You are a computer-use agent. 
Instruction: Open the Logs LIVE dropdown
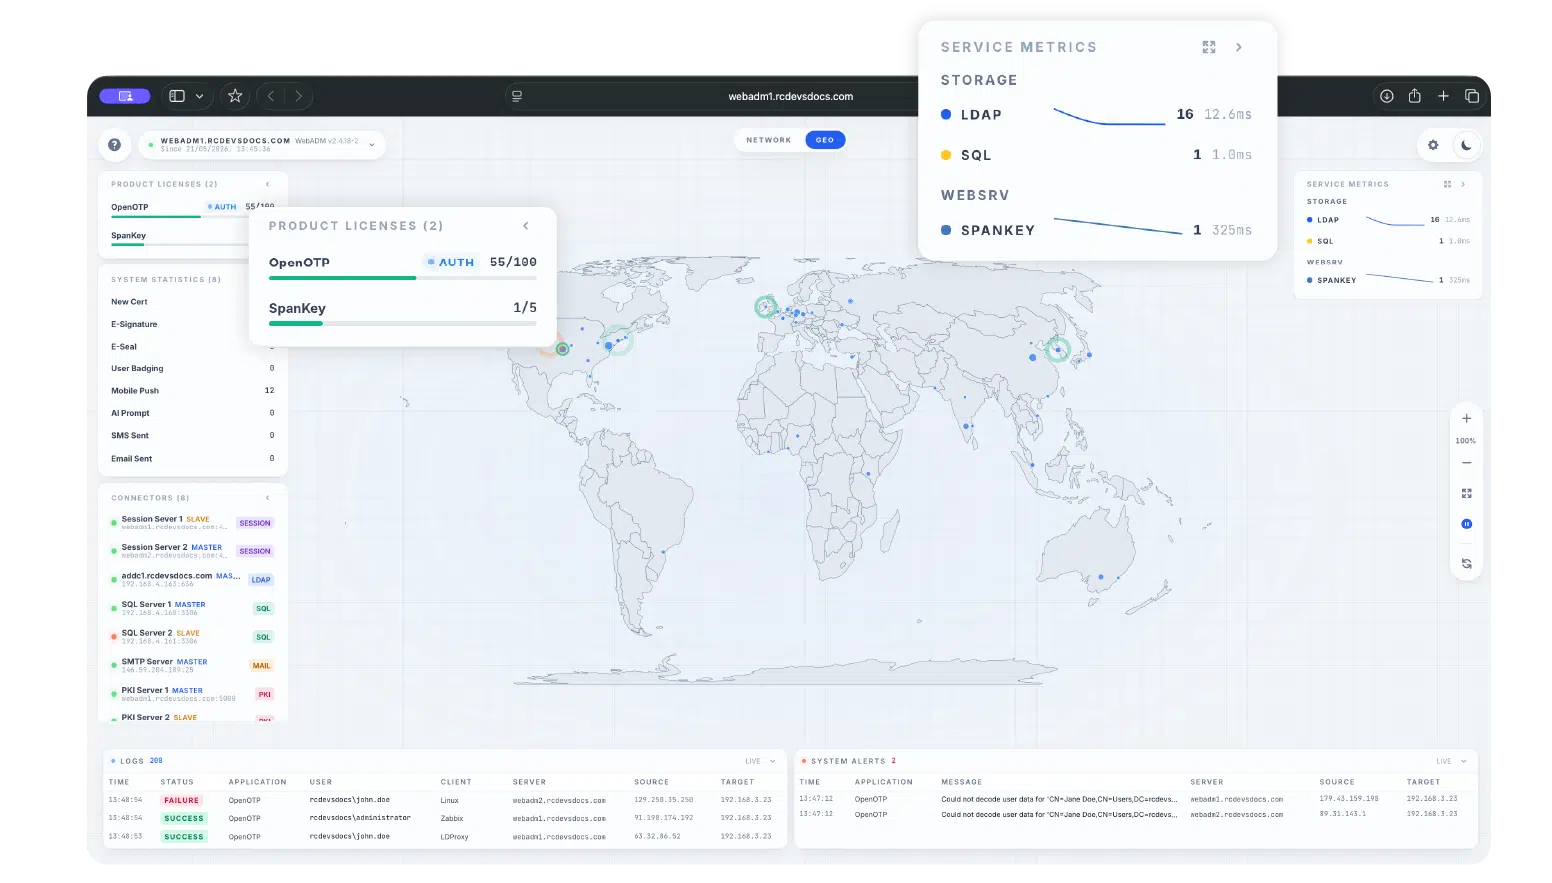[x=759, y=761]
